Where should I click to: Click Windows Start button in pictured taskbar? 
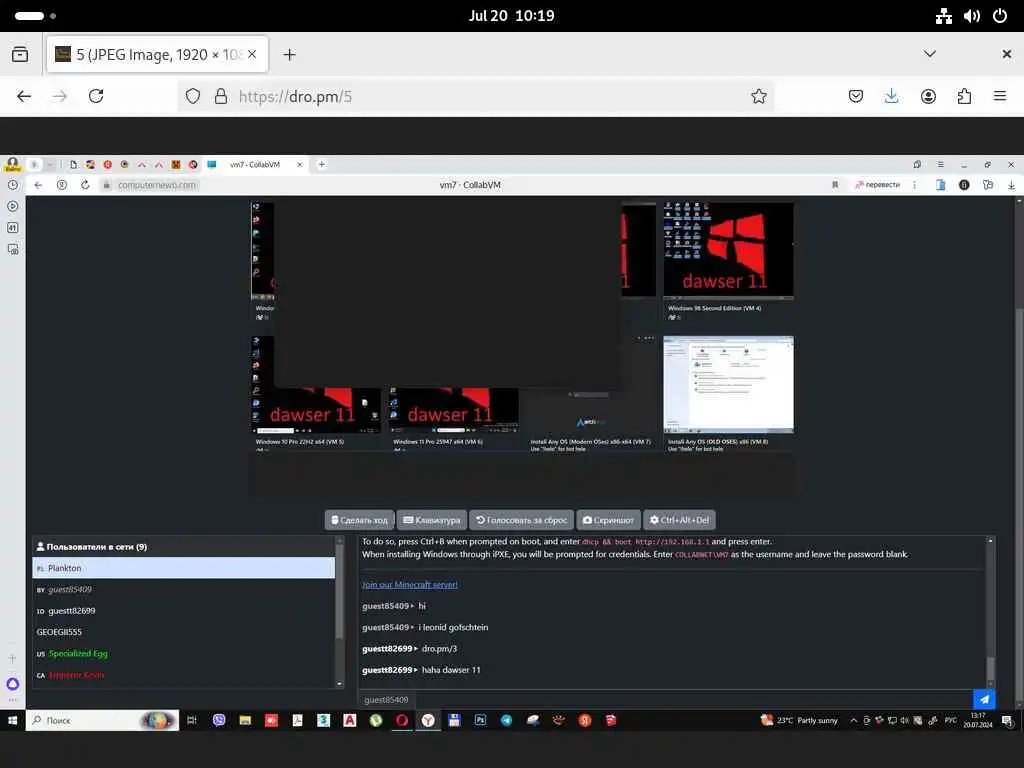[12, 720]
